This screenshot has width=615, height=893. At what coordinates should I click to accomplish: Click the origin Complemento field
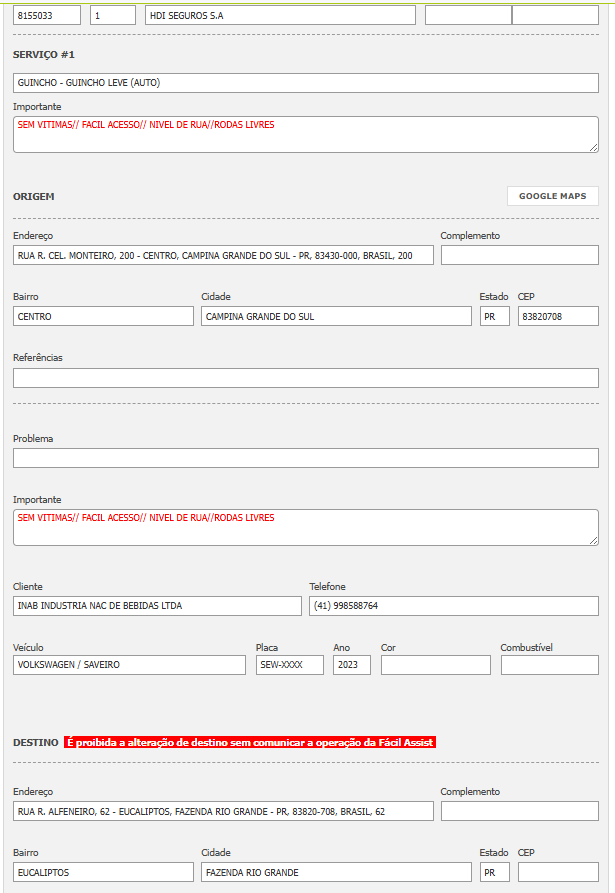tap(520, 255)
